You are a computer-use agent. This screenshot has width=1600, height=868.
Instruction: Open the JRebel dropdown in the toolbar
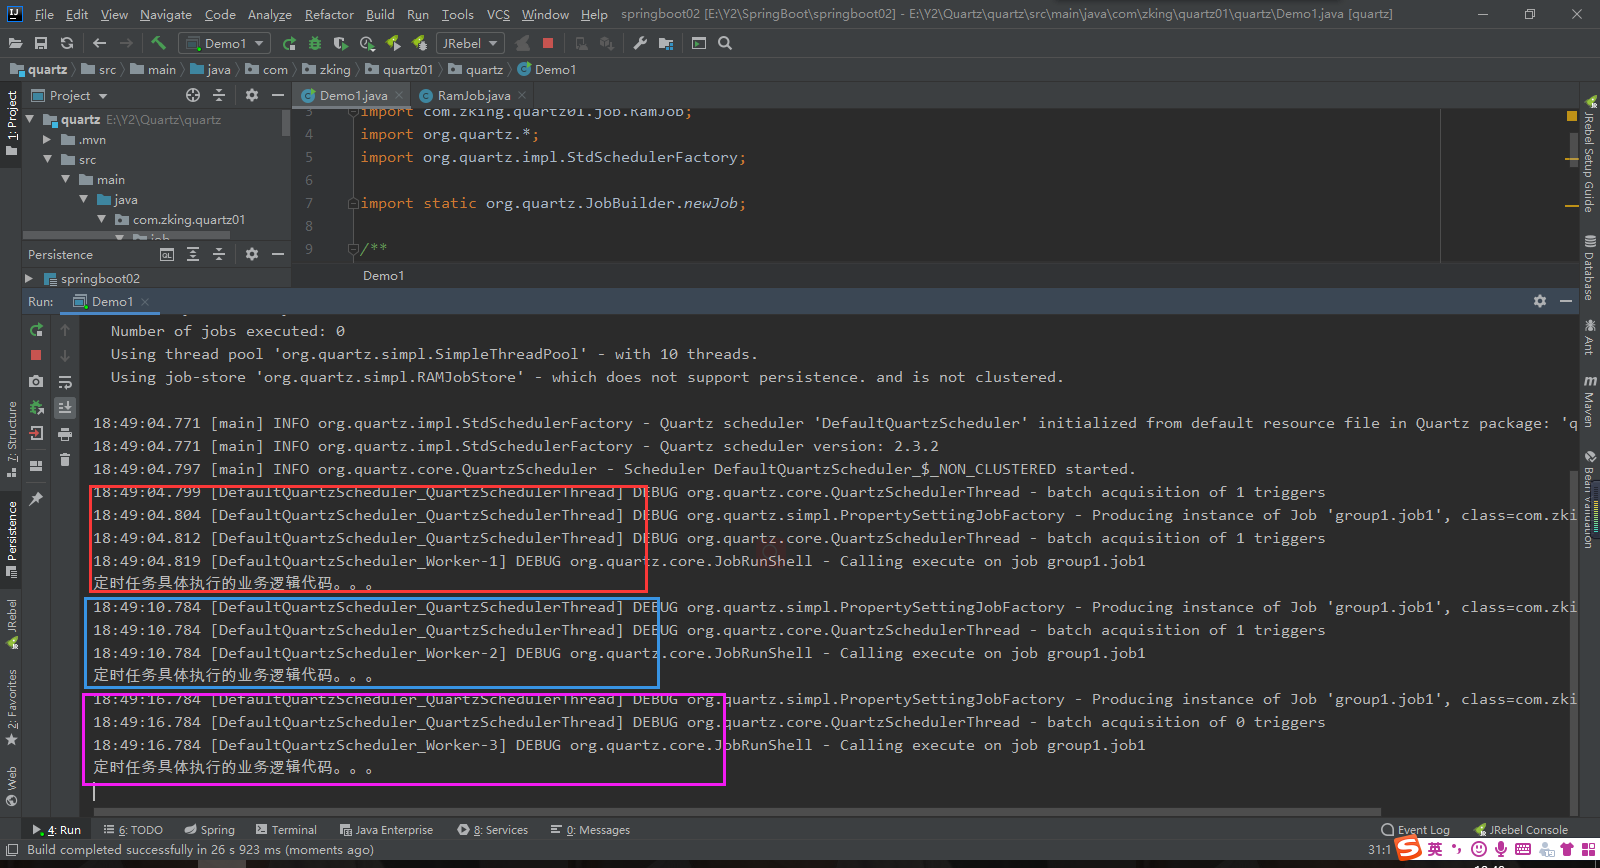pyautogui.click(x=470, y=43)
